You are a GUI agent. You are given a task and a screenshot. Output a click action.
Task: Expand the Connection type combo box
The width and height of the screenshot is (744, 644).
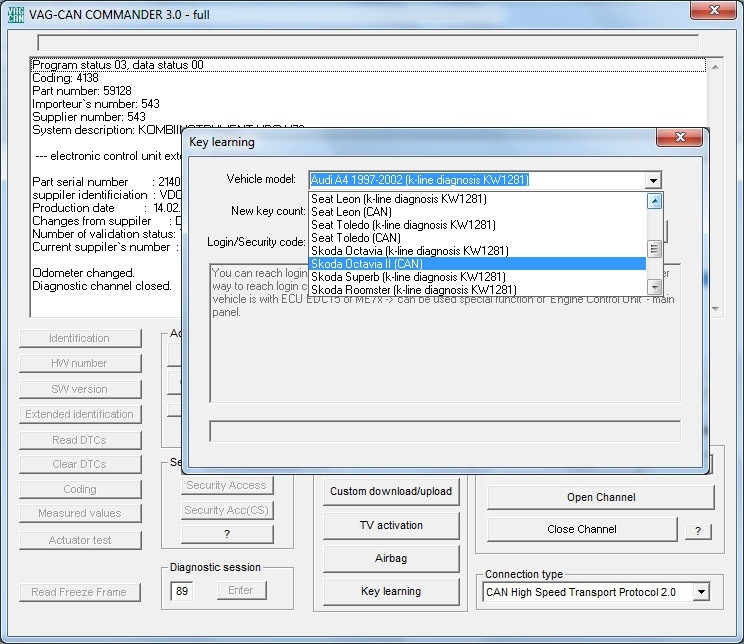tap(701, 592)
